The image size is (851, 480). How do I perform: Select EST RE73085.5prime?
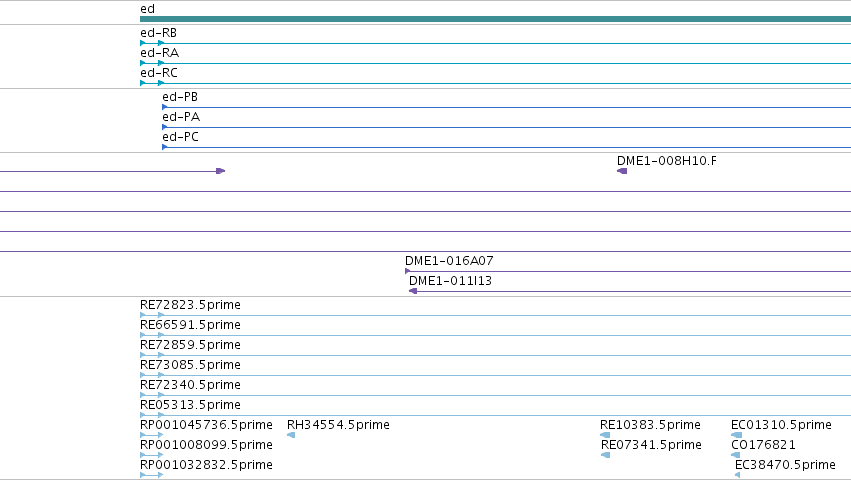pyautogui.click(x=190, y=365)
